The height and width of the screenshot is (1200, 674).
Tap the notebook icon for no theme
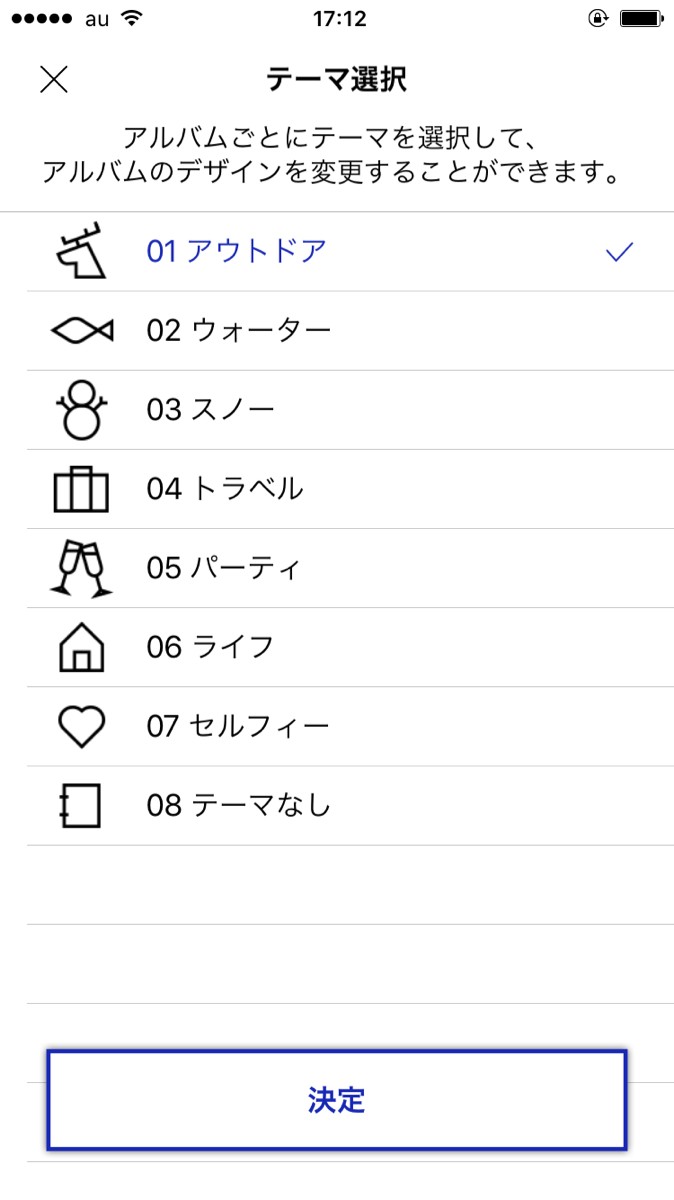80,805
